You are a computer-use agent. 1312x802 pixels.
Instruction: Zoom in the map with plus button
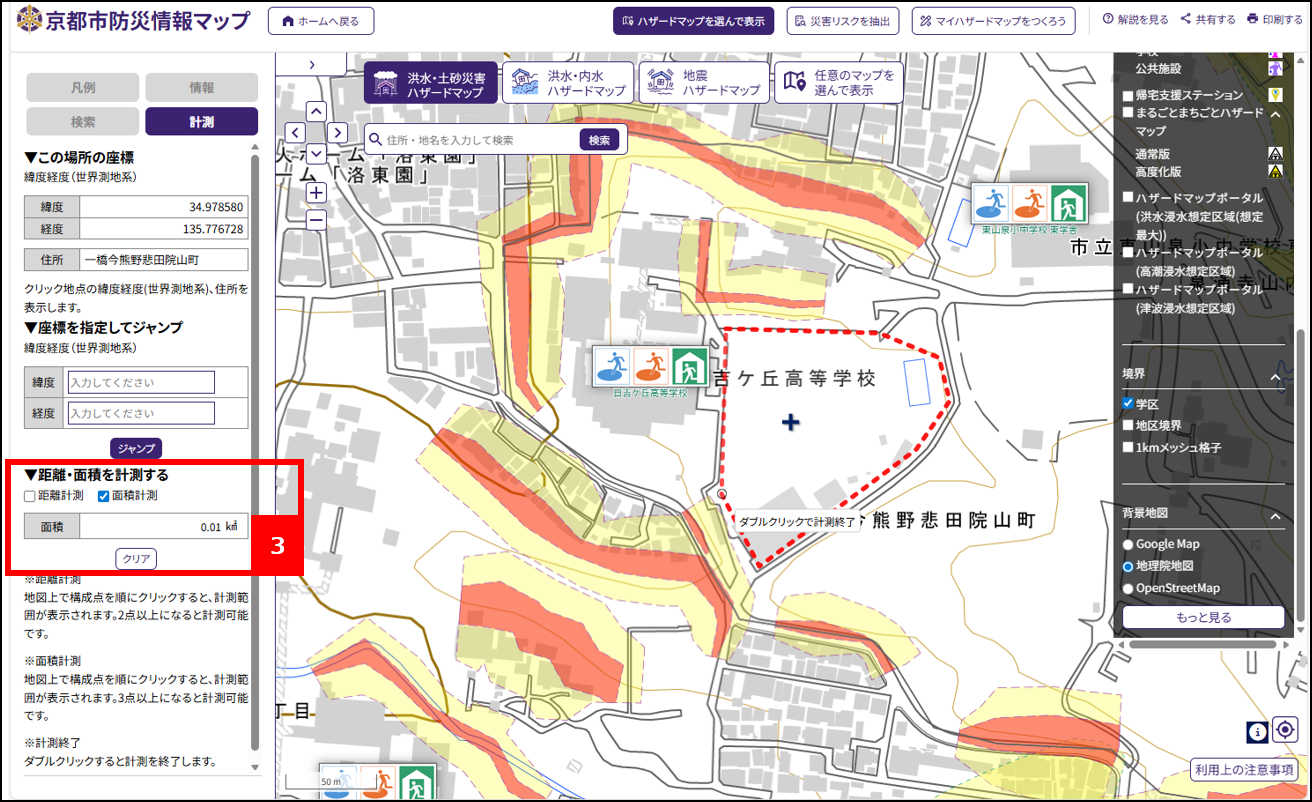(316, 192)
